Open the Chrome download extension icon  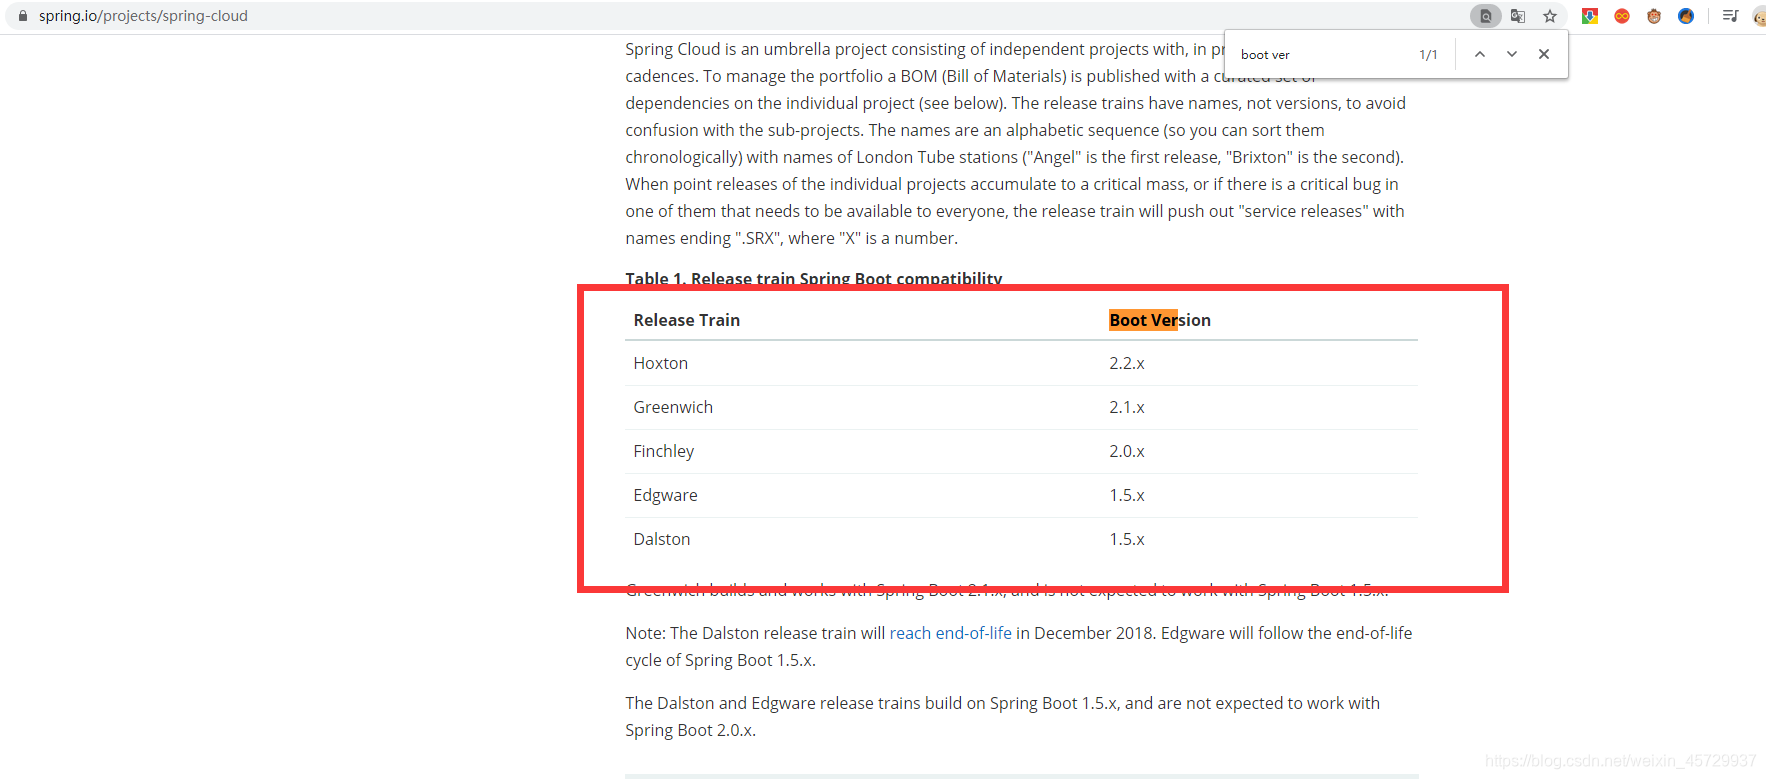[1590, 16]
